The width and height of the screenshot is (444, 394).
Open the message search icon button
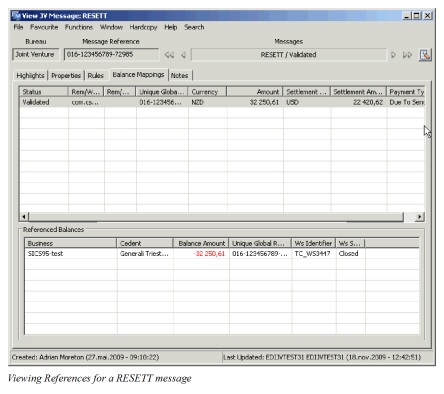[425, 55]
